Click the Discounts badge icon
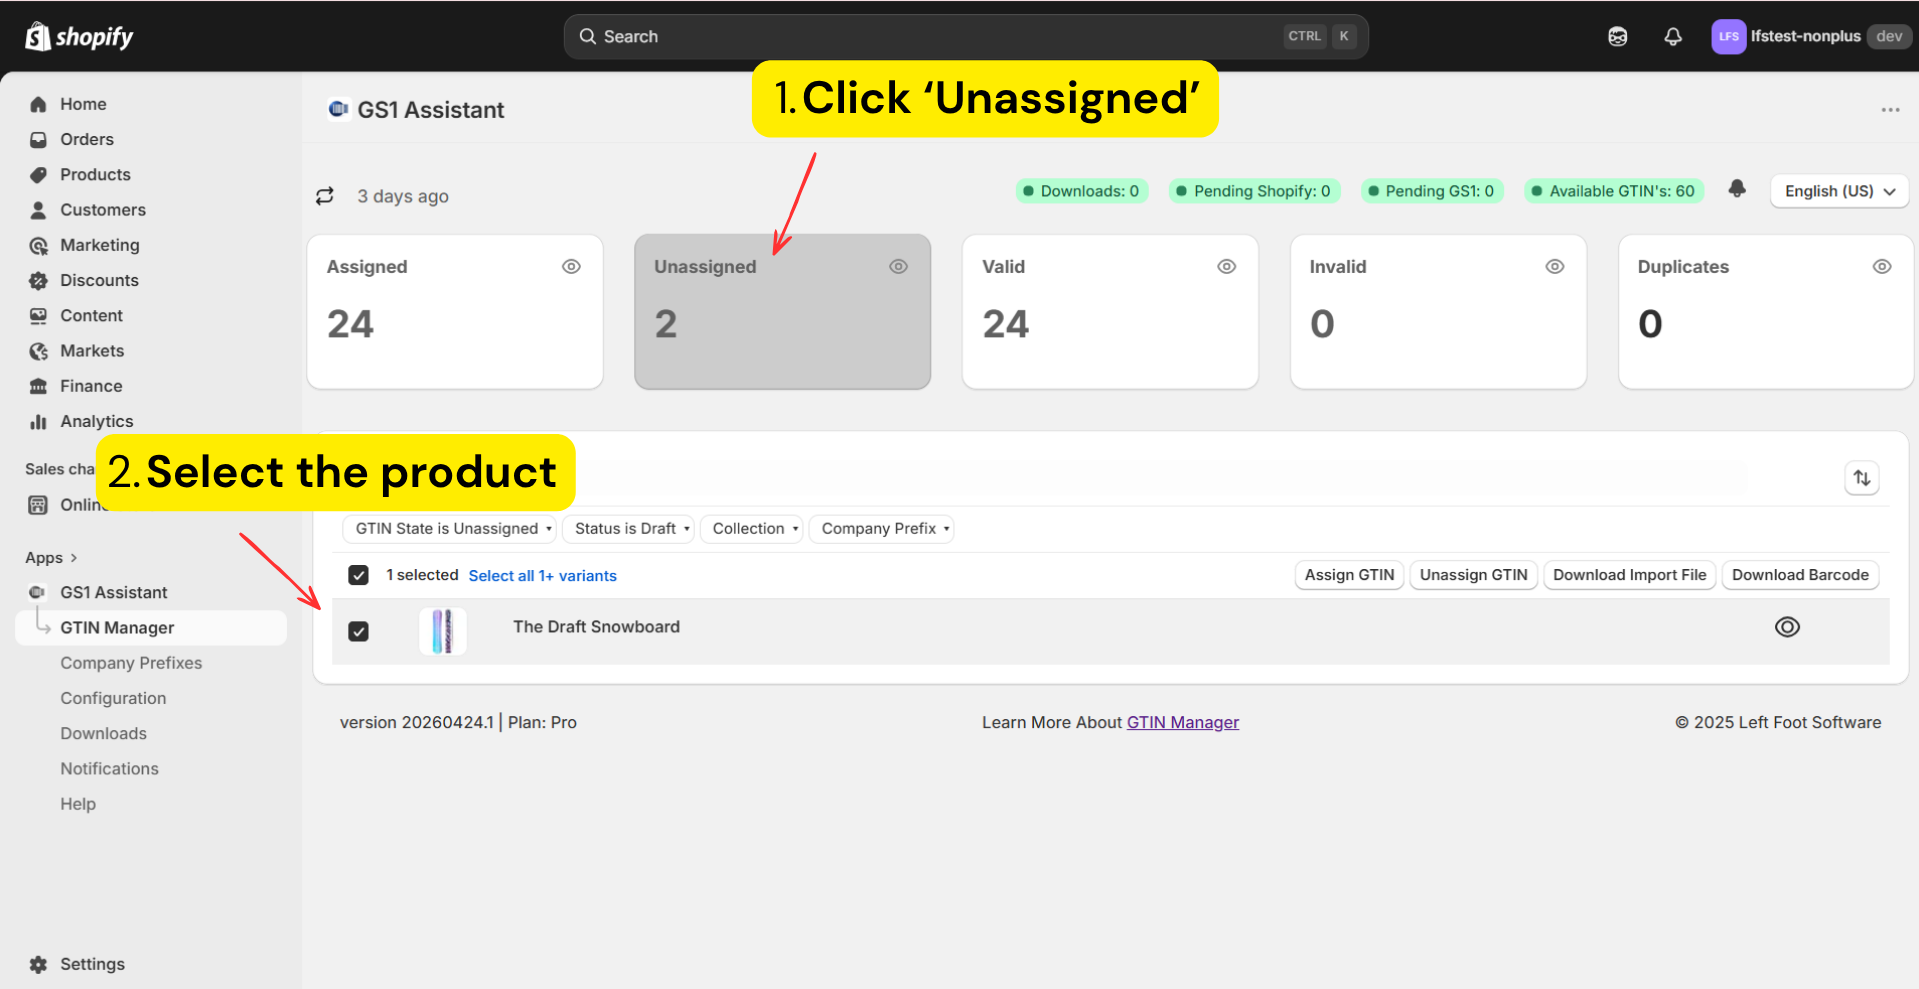This screenshot has height=989, width=1919. (x=39, y=281)
